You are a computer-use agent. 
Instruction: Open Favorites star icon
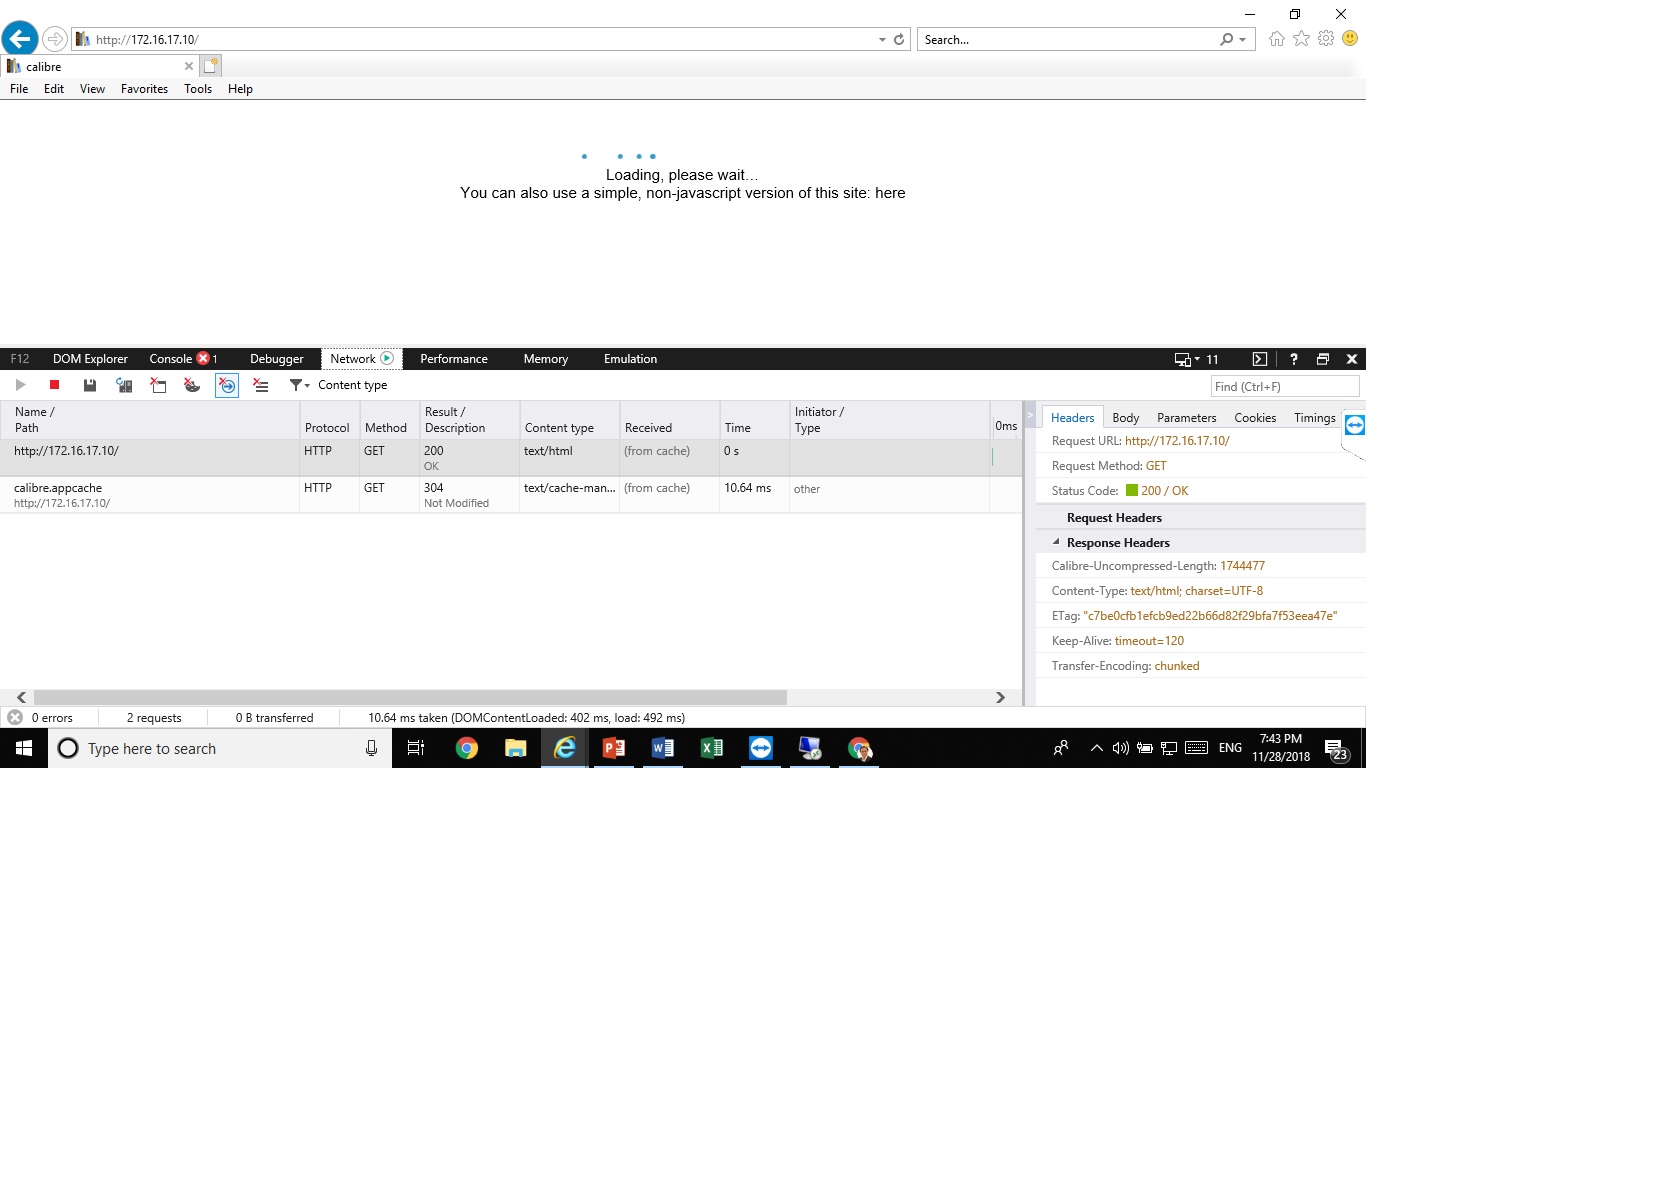coord(1301,39)
